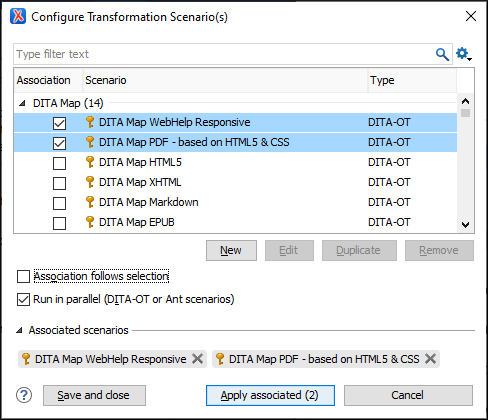Image resolution: width=488 pixels, height=420 pixels.
Task: Collapse the Associated scenarios section
Action: tap(19, 330)
